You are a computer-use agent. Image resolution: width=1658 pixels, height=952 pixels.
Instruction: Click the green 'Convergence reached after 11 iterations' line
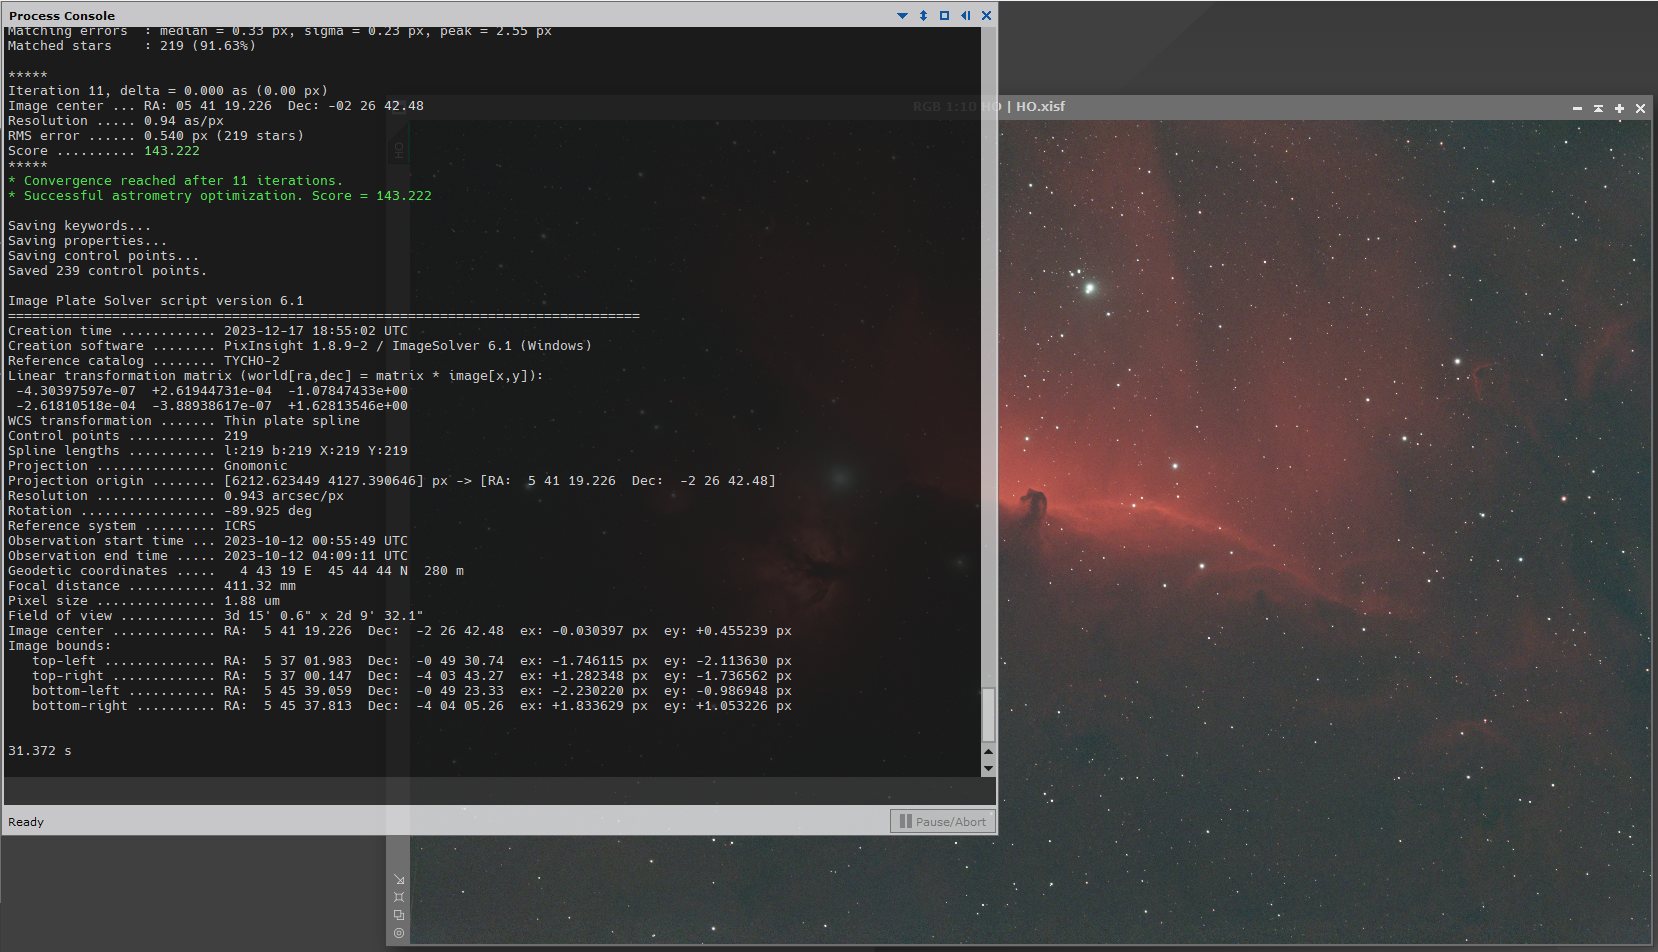click(x=176, y=181)
